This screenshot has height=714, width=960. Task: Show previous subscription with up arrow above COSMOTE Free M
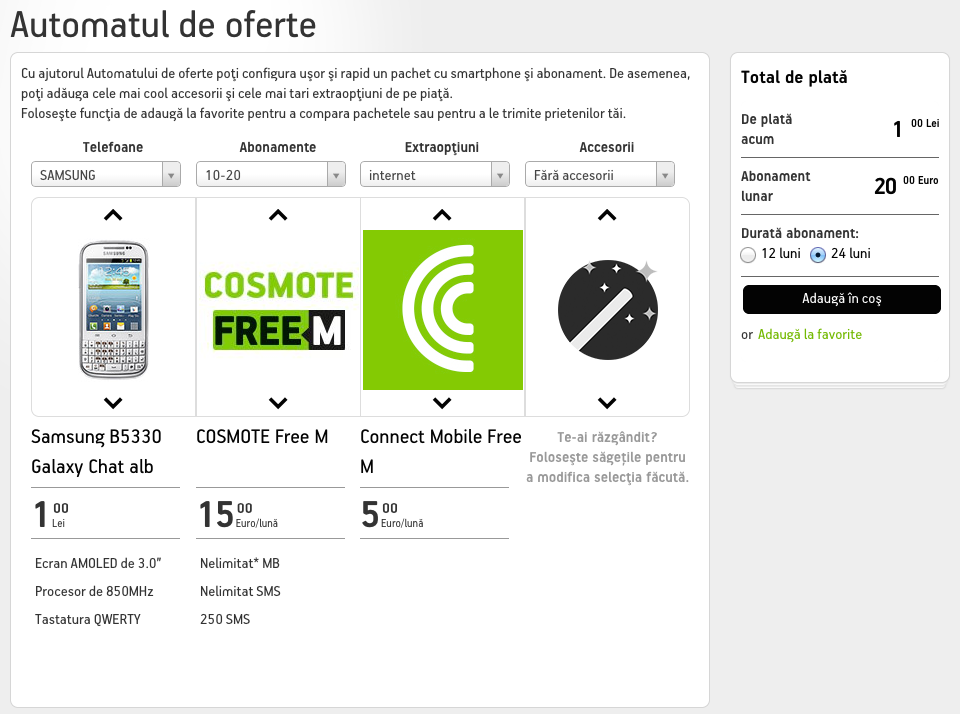(278, 215)
